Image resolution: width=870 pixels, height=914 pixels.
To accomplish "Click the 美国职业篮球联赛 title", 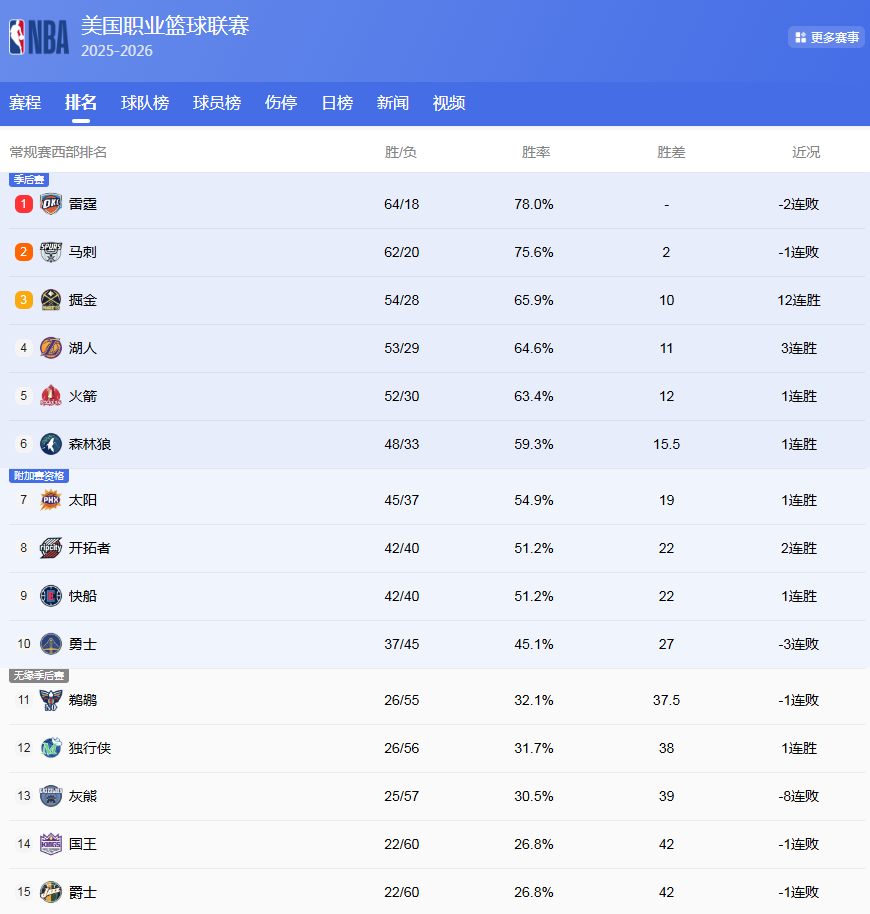I will coord(165,26).
